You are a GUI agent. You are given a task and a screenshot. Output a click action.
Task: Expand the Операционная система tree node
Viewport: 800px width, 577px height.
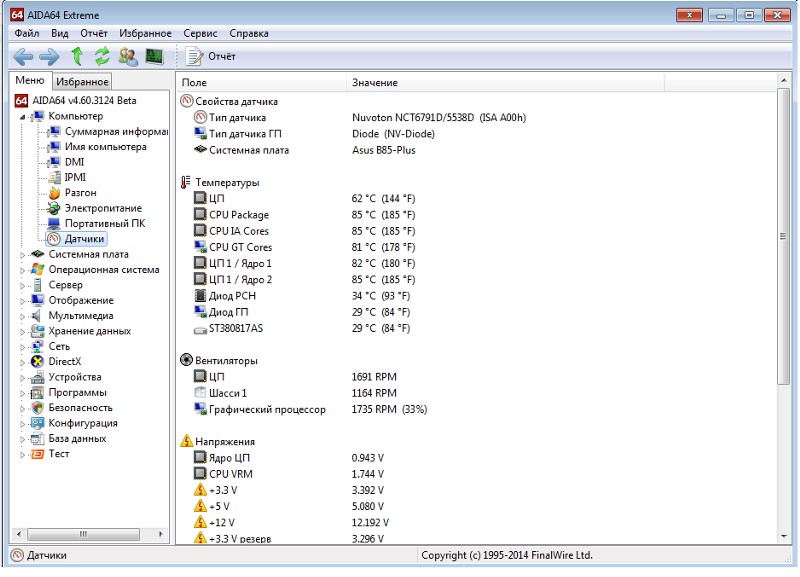pyautogui.click(x=22, y=270)
